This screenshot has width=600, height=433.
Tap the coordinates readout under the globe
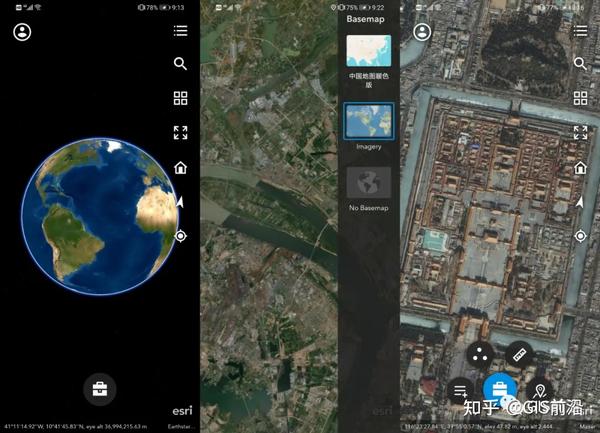[x=75, y=426]
